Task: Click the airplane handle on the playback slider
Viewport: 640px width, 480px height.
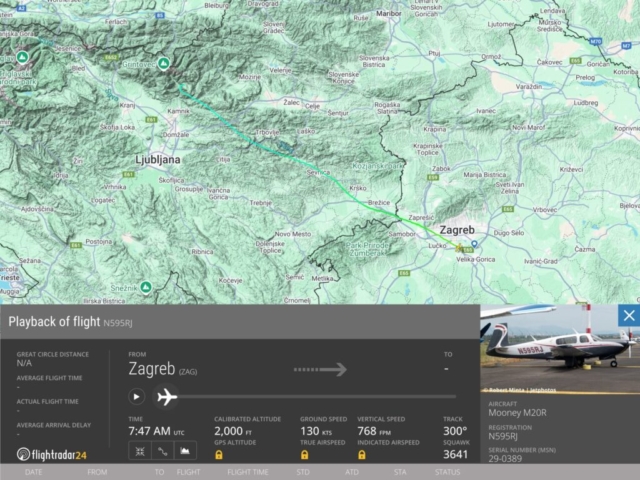Action: pyautogui.click(x=167, y=396)
